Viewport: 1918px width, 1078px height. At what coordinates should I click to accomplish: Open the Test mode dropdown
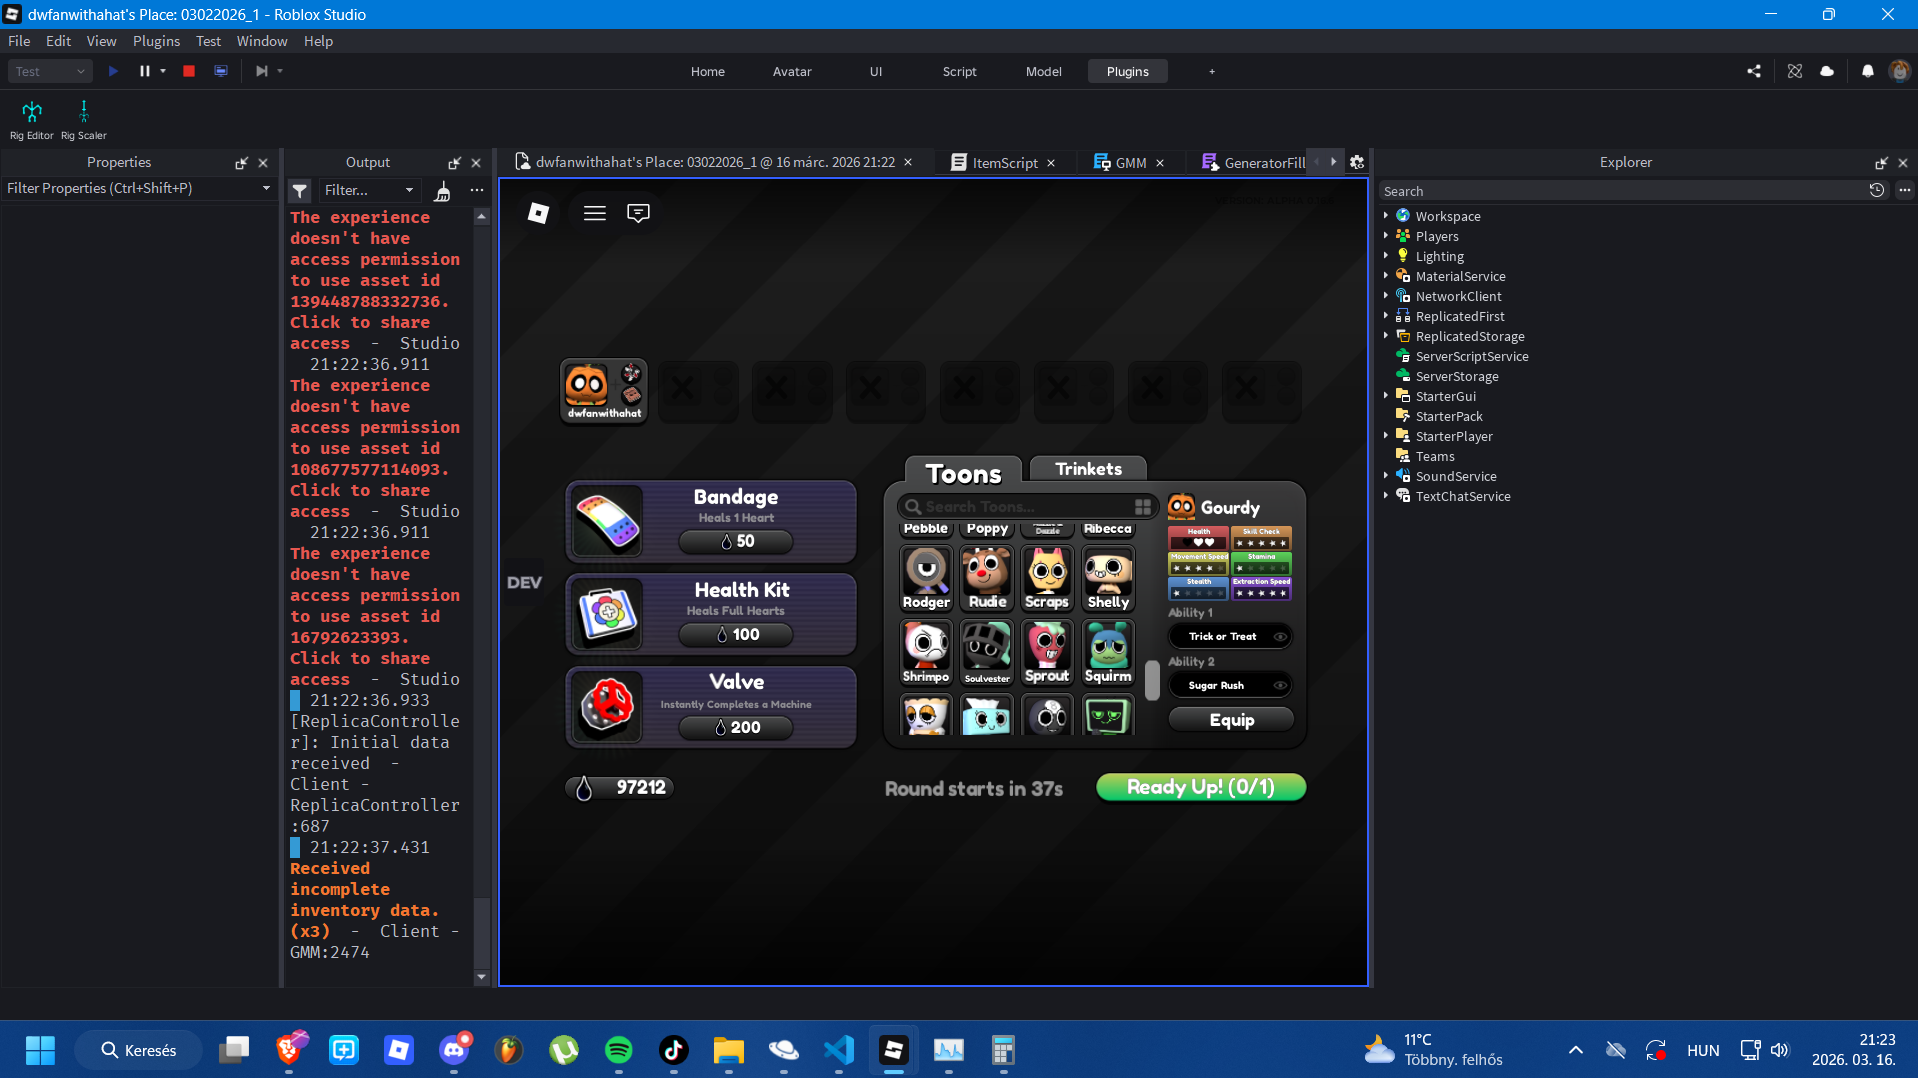81,71
